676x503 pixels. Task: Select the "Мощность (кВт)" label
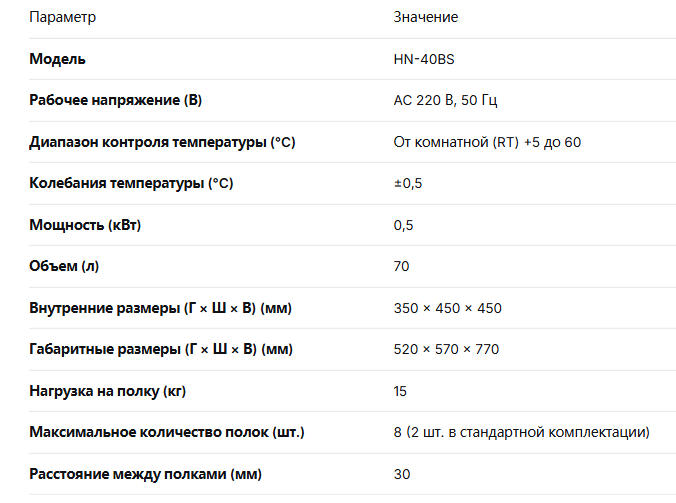(x=85, y=225)
